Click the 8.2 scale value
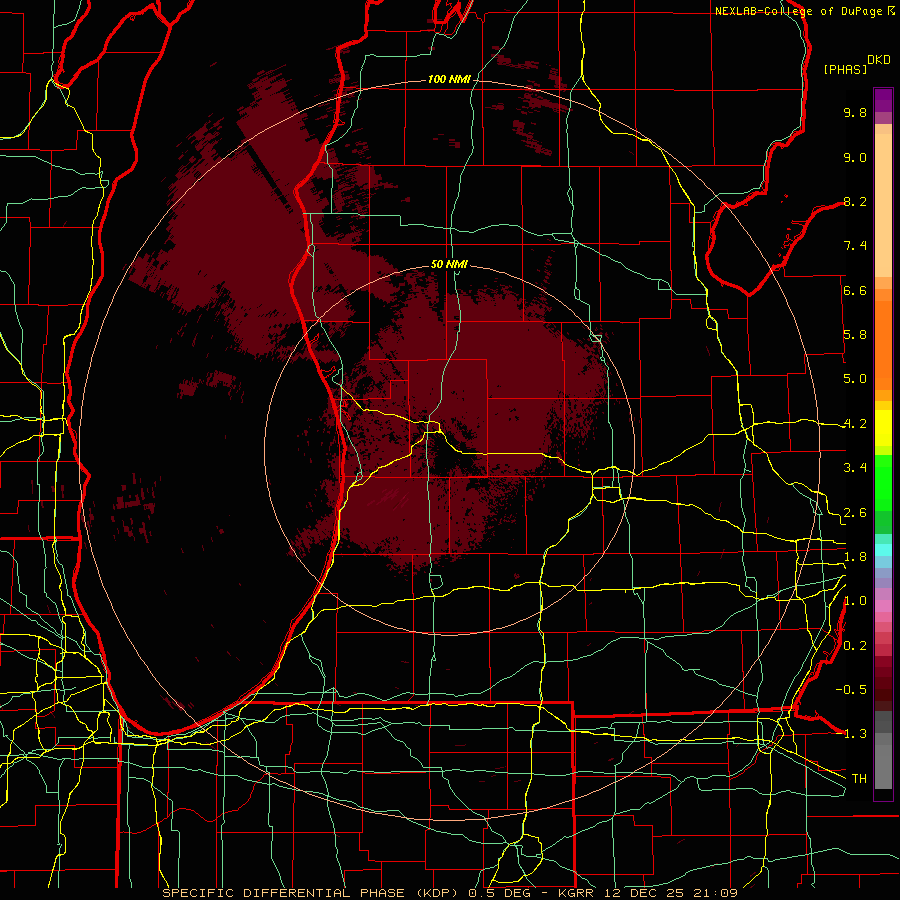The width and height of the screenshot is (900, 900). click(855, 201)
